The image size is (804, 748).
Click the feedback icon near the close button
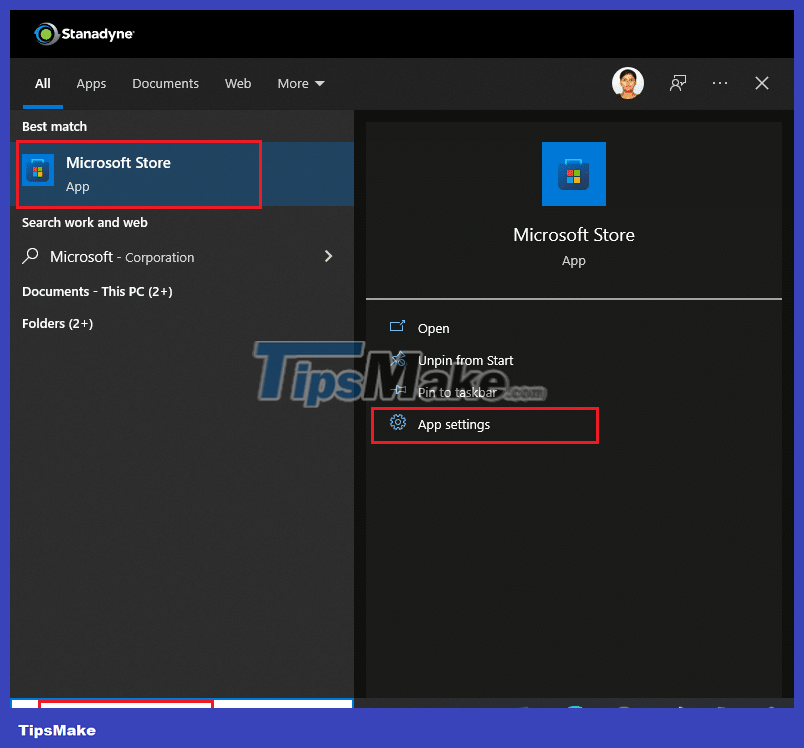click(x=677, y=83)
